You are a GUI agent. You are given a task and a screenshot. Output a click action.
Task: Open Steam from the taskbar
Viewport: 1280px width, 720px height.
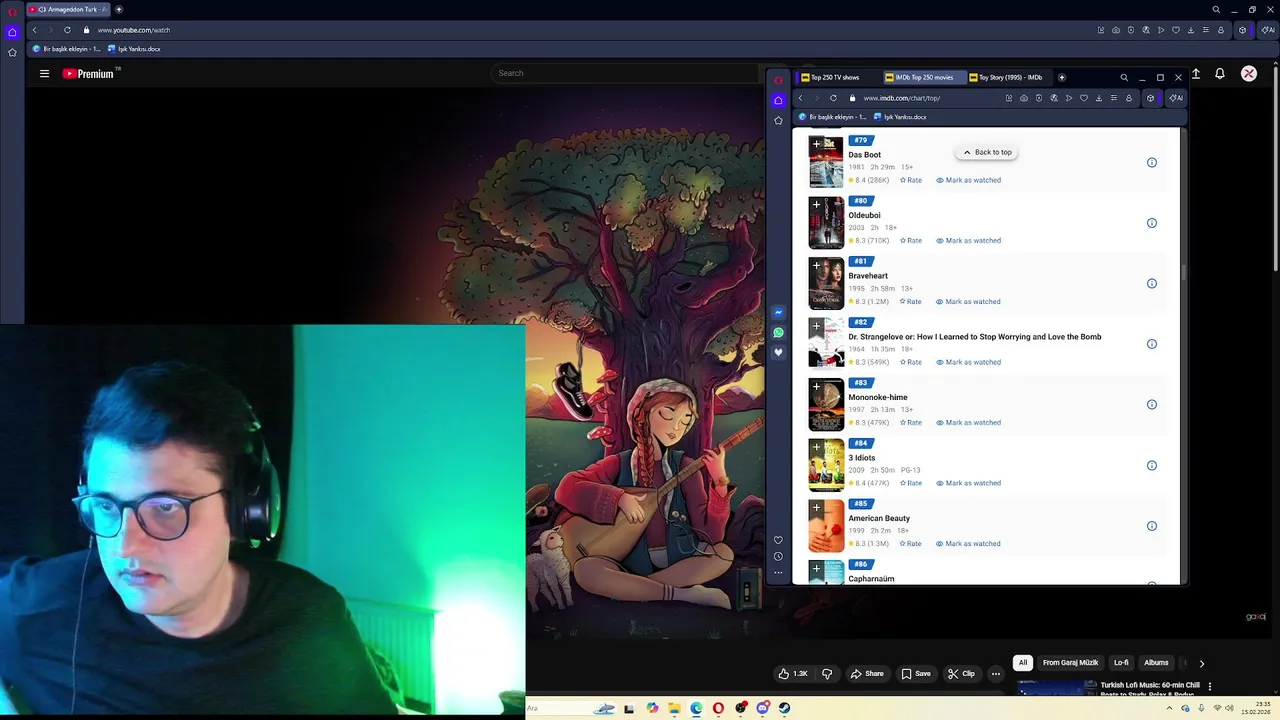pos(784,708)
